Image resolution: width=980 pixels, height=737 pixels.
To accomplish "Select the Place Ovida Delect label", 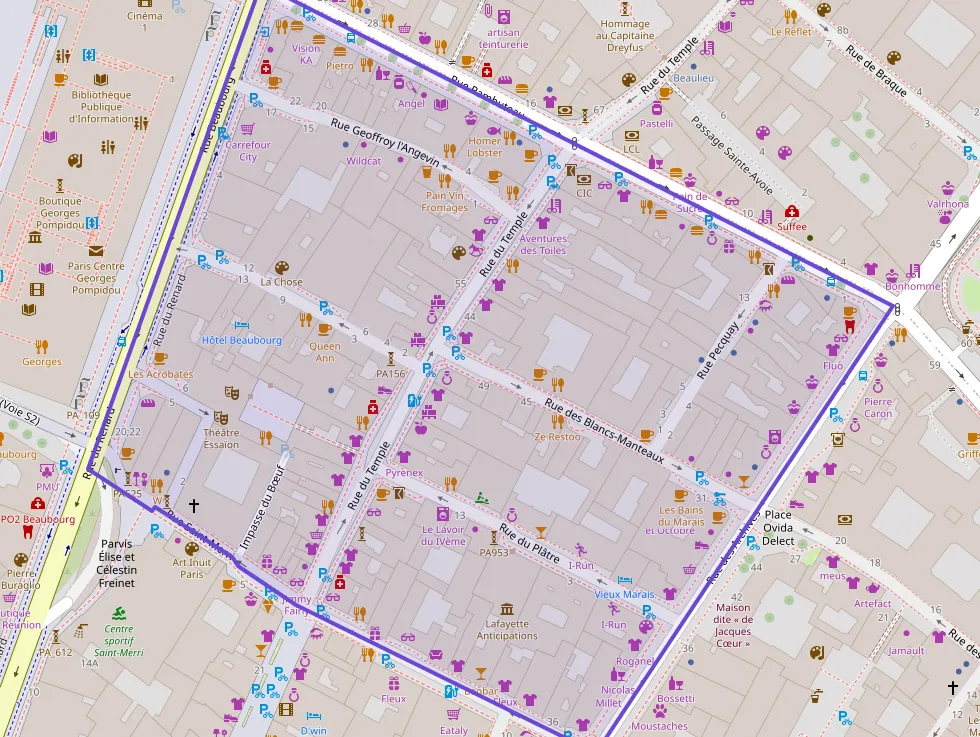I will pyautogui.click(x=778, y=527).
